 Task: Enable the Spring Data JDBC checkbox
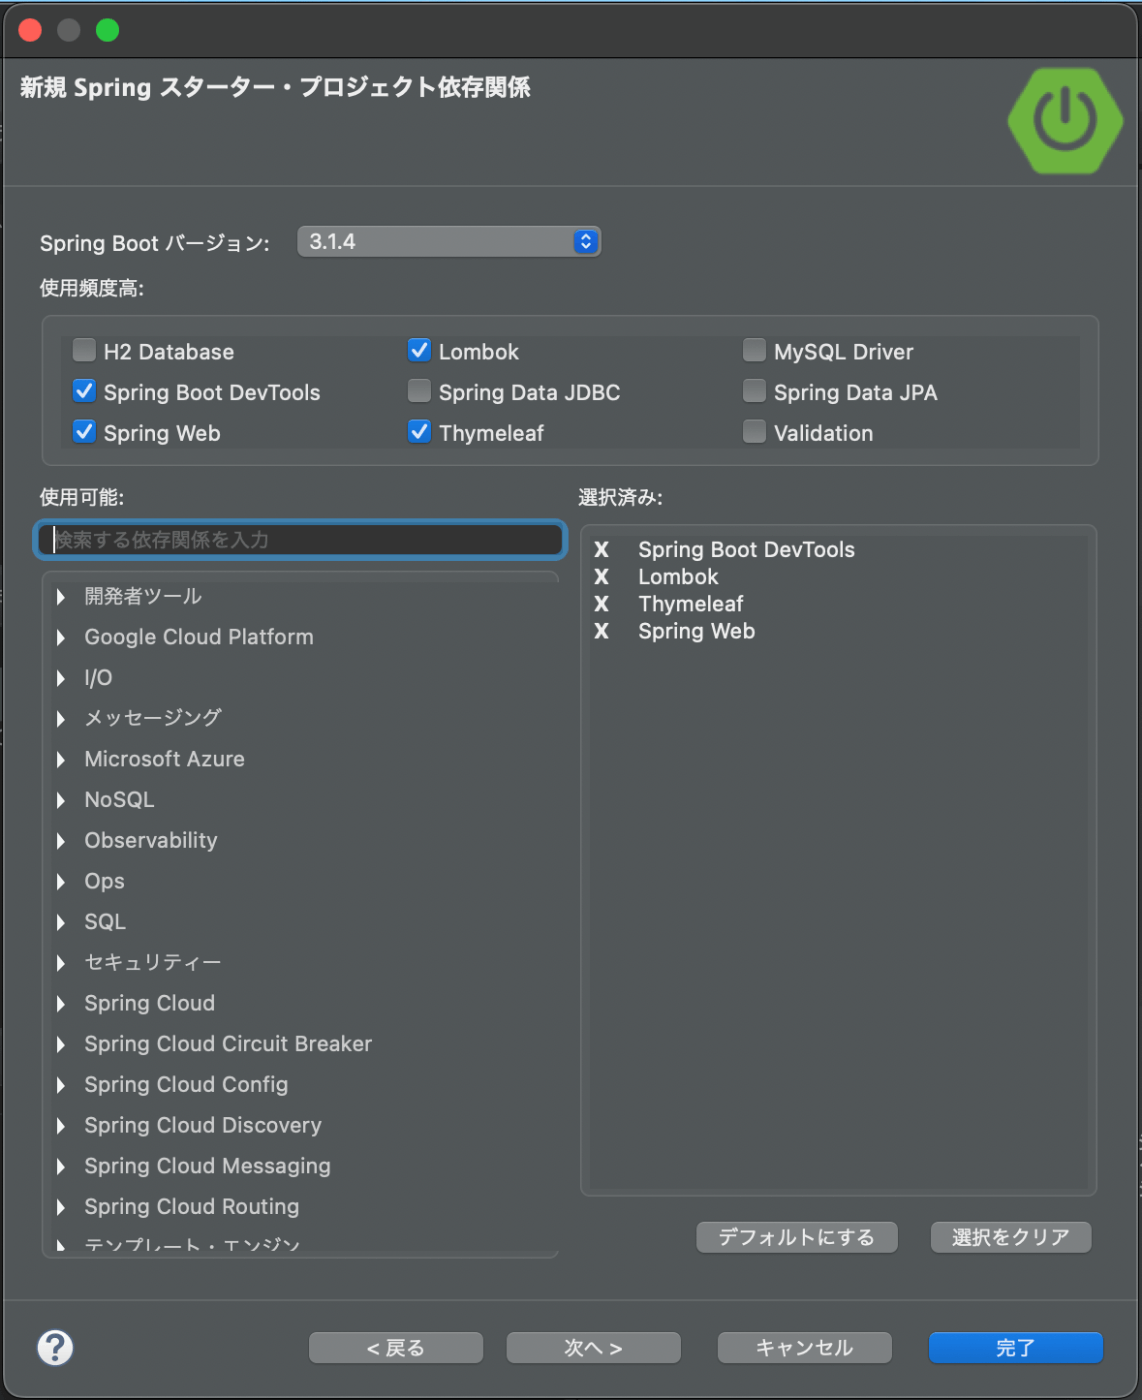[419, 391]
